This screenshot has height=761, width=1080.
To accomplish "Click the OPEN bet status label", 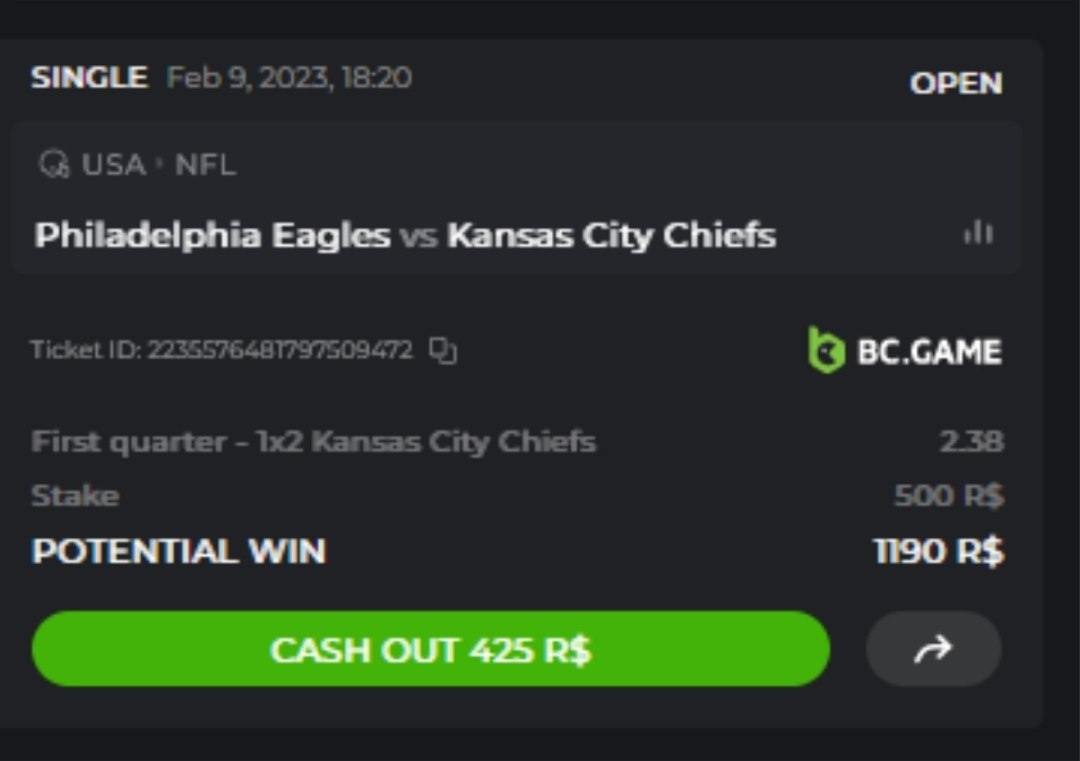I will coord(955,83).
